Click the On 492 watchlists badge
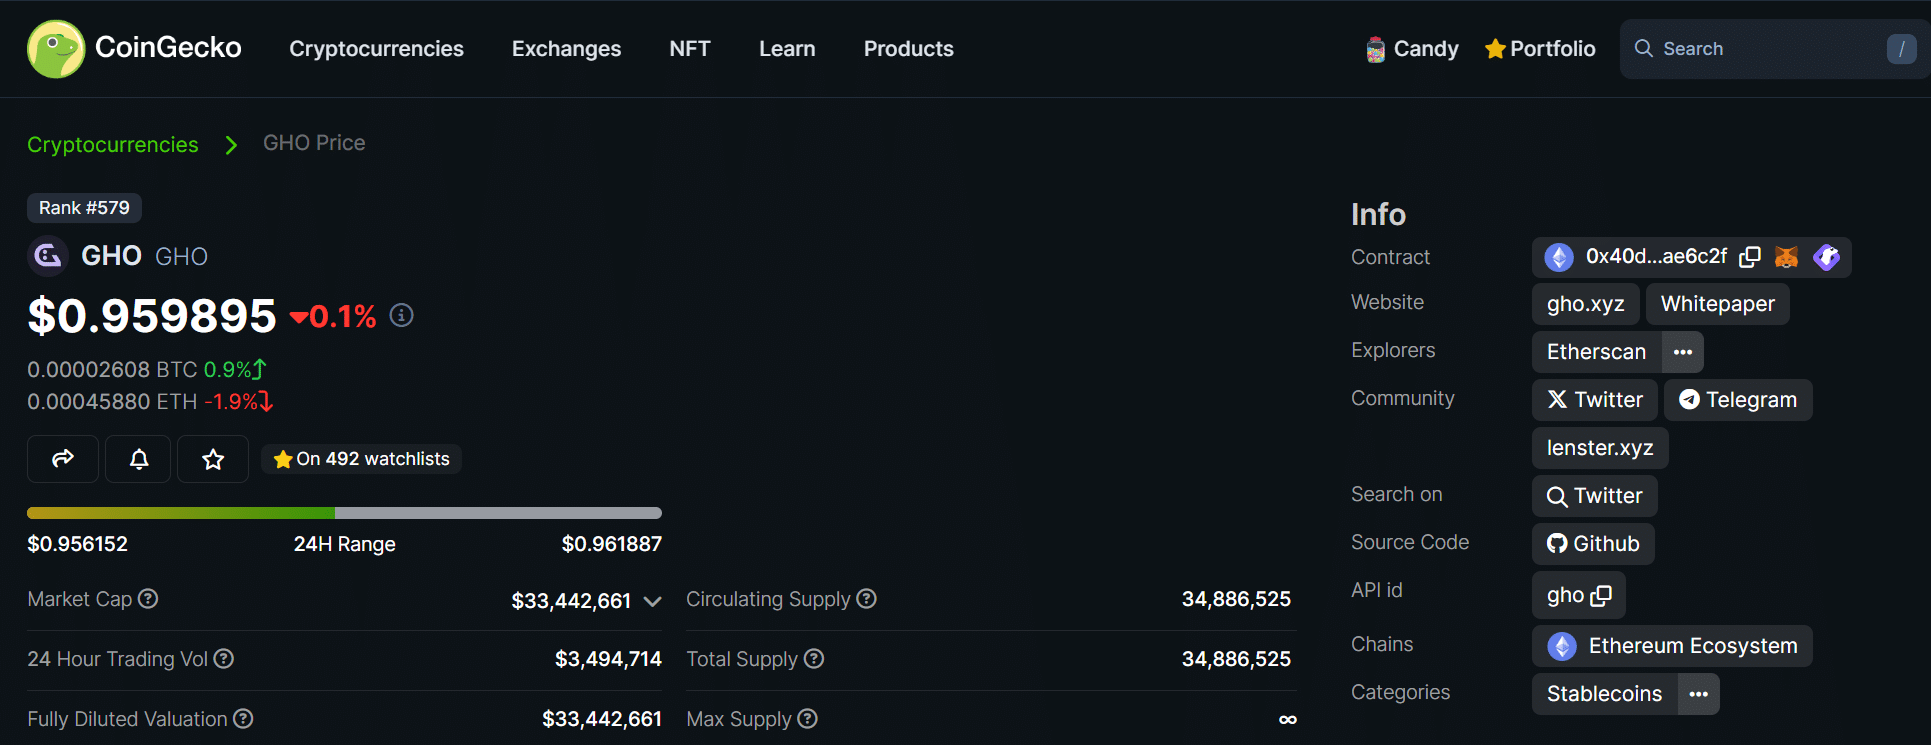Screen dimensions: 1931x745 point(361,459)
